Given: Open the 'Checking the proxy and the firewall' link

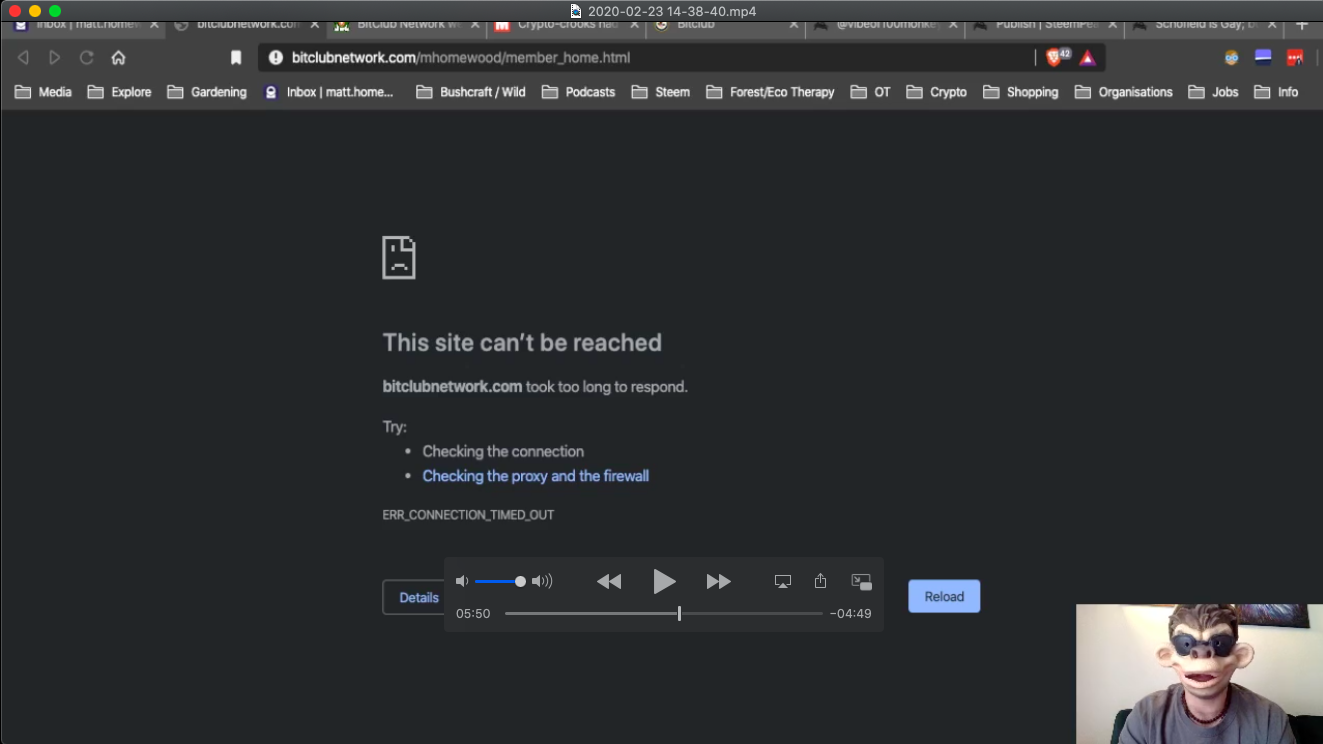Looking at the screenshot, I should pos(536,476).
